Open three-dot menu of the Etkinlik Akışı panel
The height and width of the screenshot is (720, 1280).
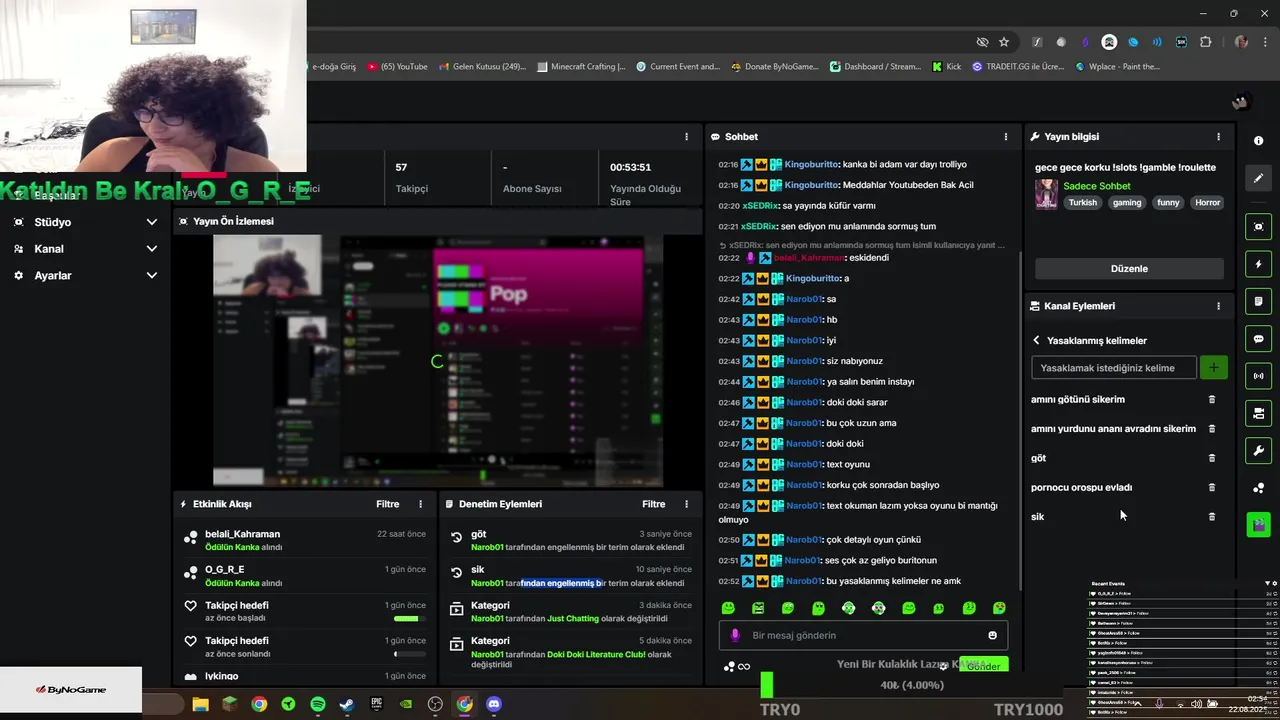click(x=420, y=504)
